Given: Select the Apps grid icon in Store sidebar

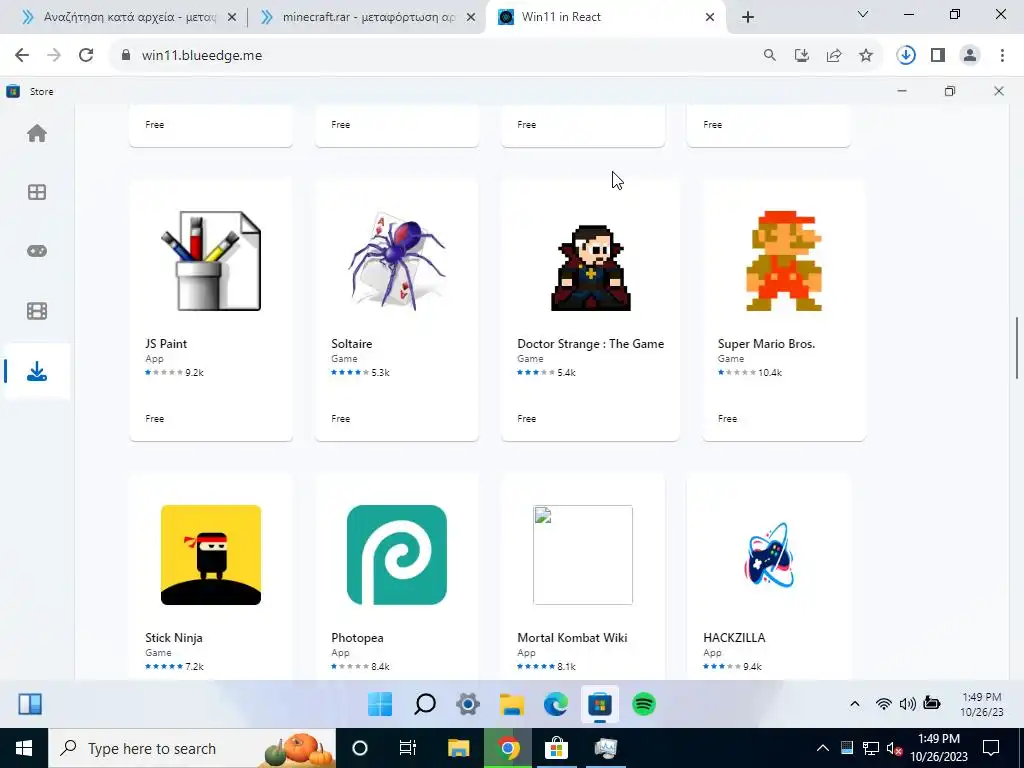Looking at the screenshot, I should [x=37, y=192].
